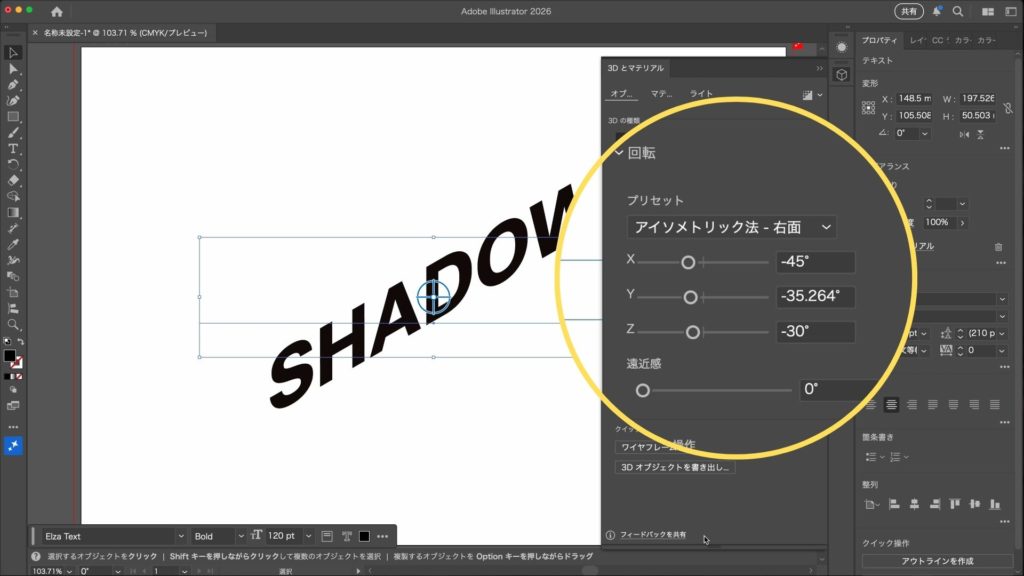Click the アウトラインを作成 button
This screenshot has height=576, width=1024.
[x=936, y=561]
